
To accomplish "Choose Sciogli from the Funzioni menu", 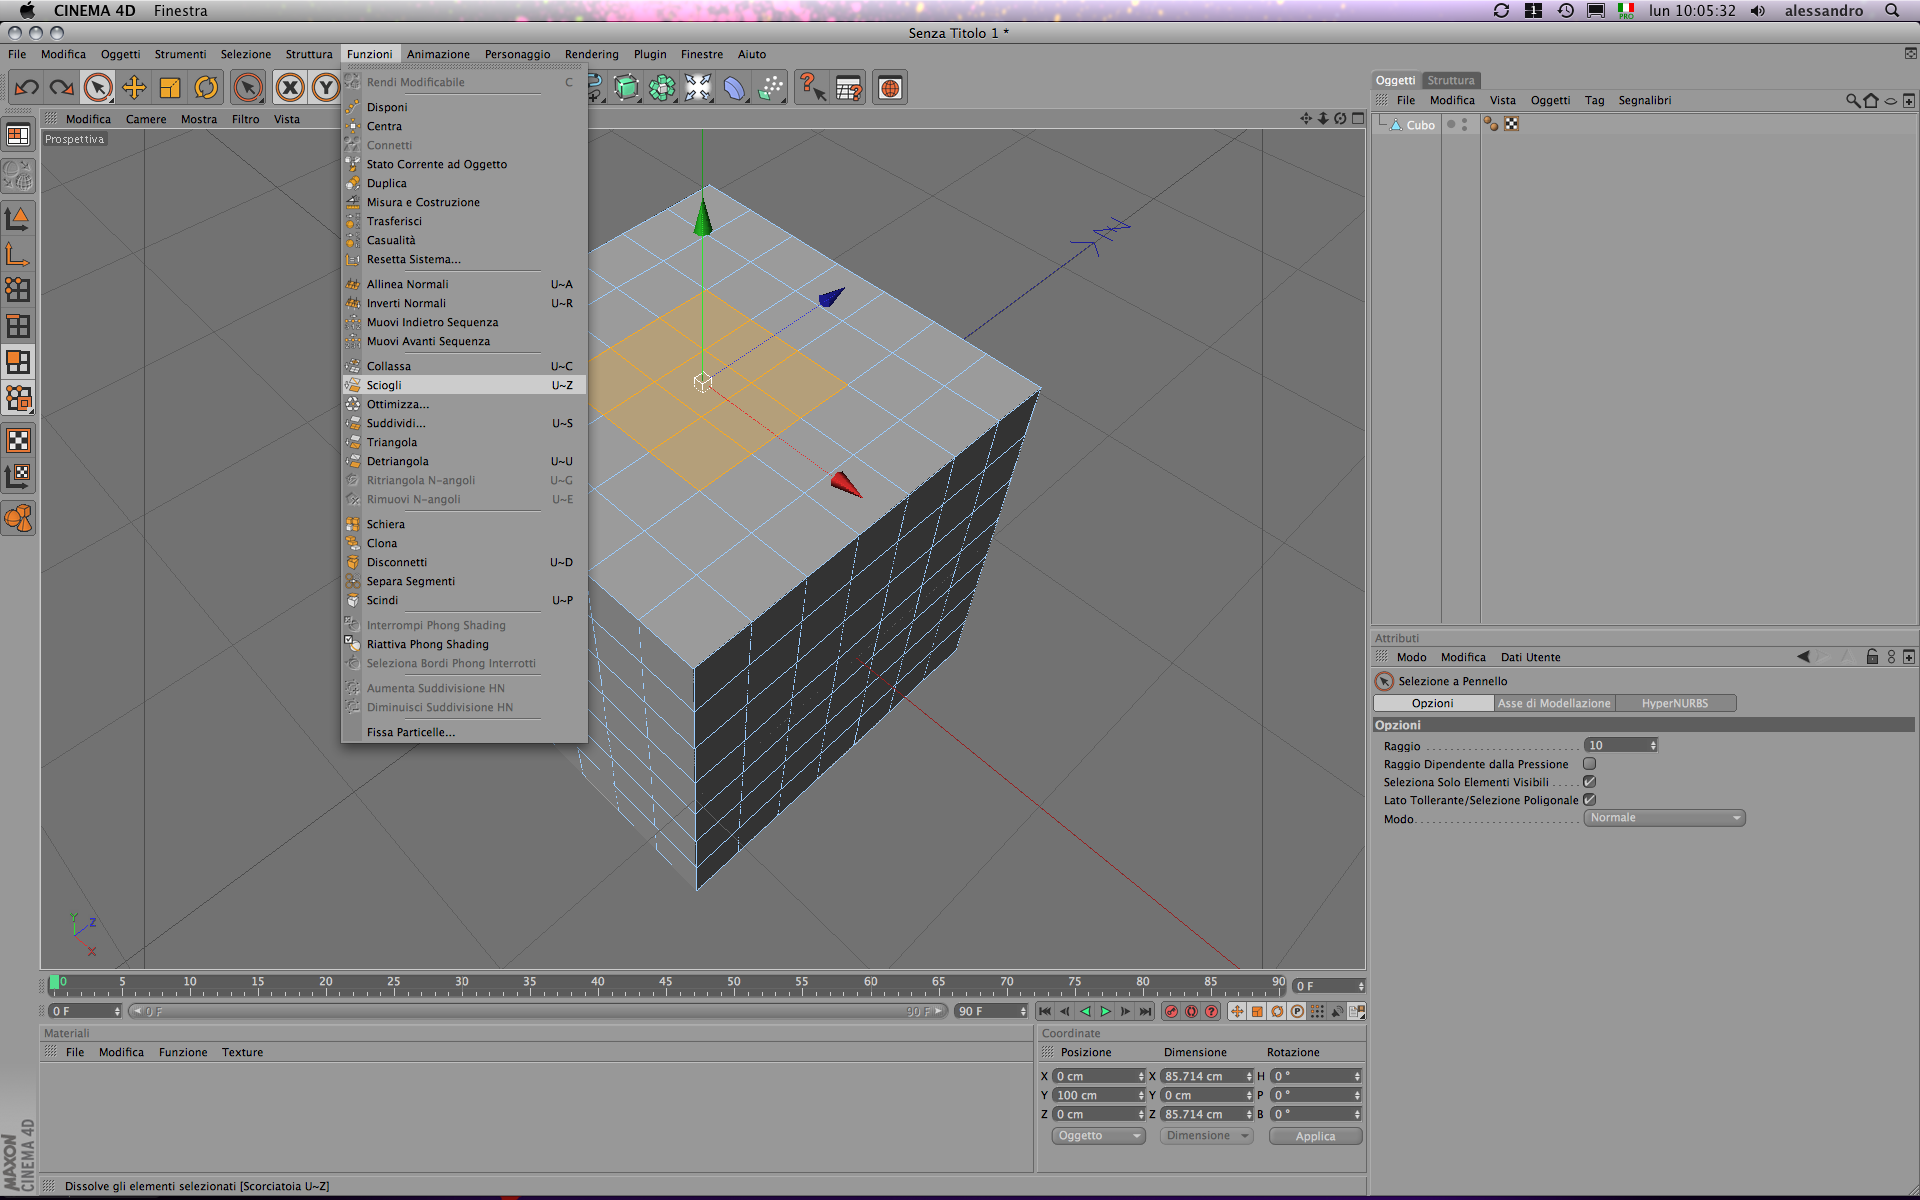I will (x=384, y=385).
